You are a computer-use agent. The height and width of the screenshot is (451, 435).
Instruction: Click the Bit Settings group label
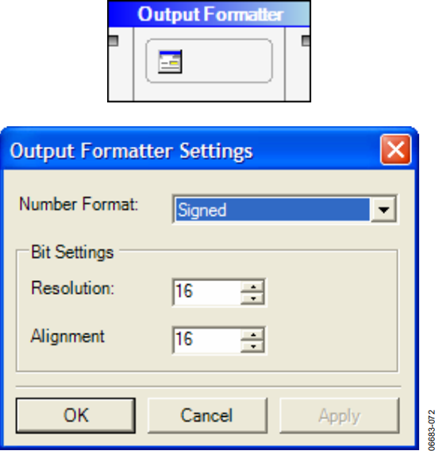72,252
